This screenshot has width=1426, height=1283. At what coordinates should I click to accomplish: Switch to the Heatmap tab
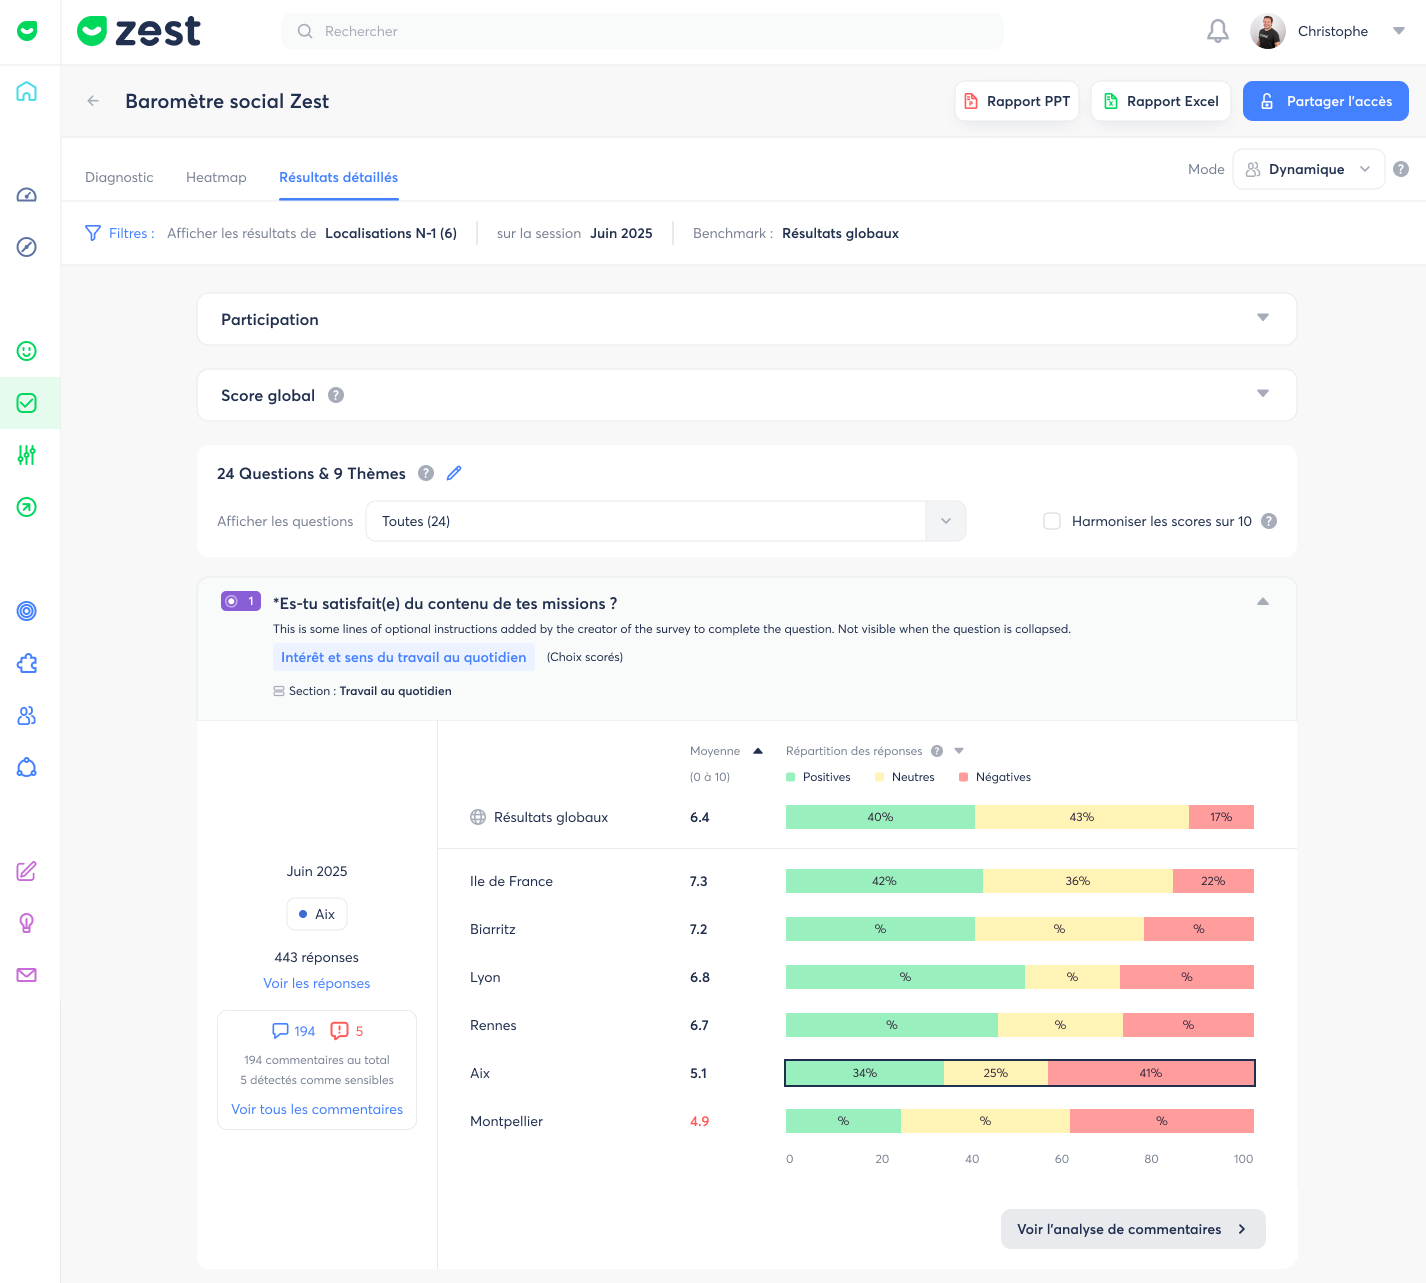[216, 177]
